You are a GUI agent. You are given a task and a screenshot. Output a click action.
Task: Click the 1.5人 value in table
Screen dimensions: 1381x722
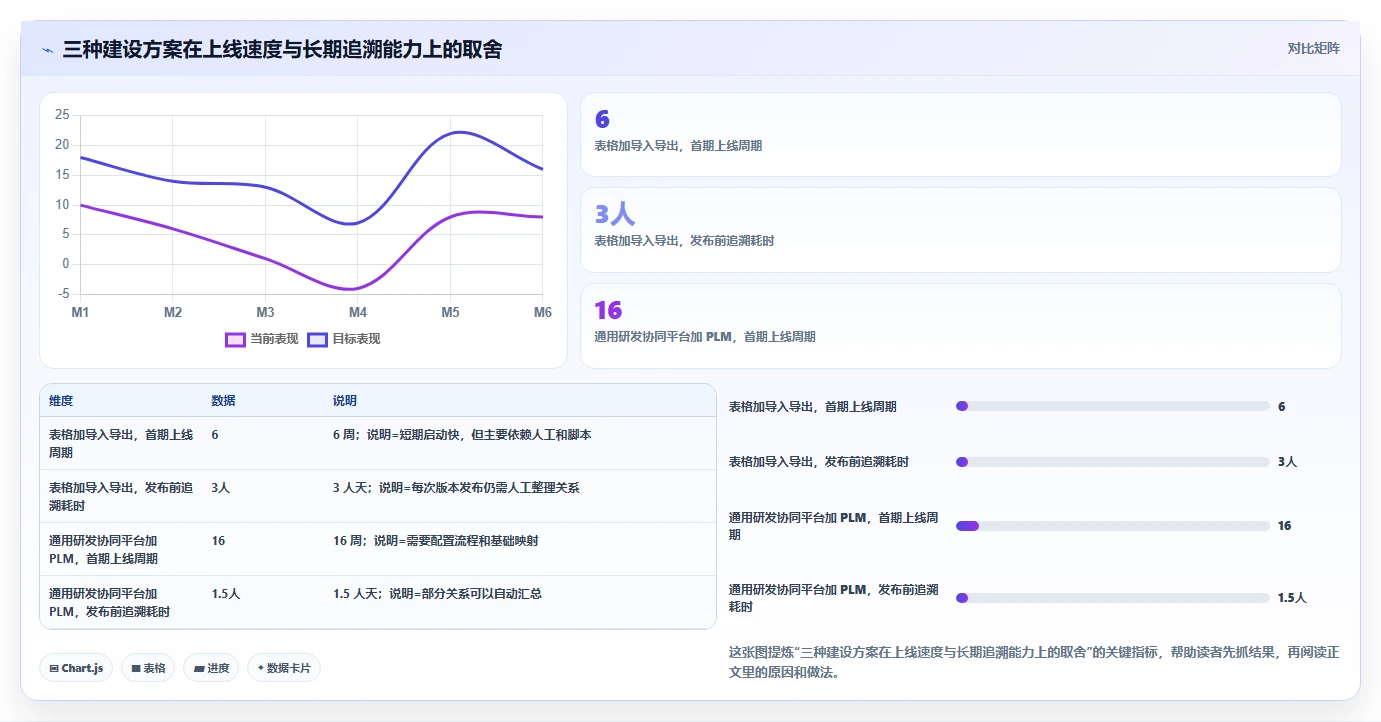(226, 594)
